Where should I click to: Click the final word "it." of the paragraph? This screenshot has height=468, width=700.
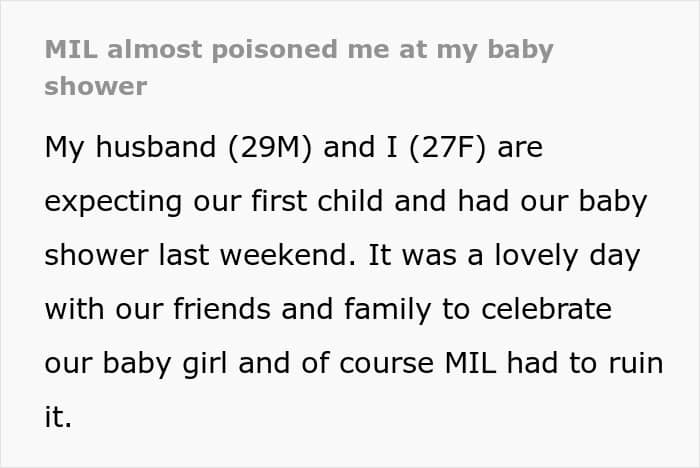(x=58, y=417)
